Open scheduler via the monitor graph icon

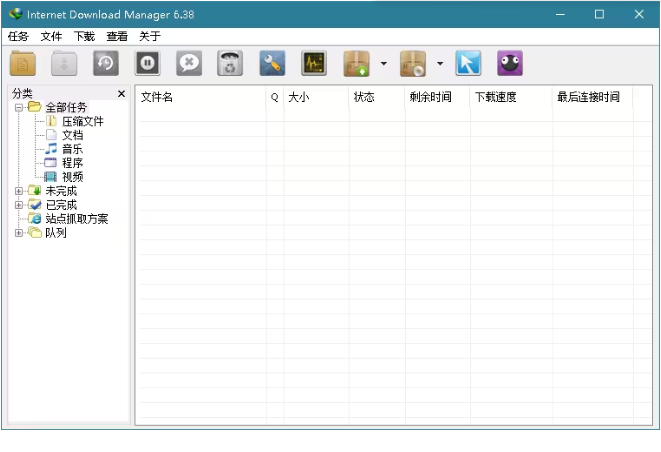(314, 63)
